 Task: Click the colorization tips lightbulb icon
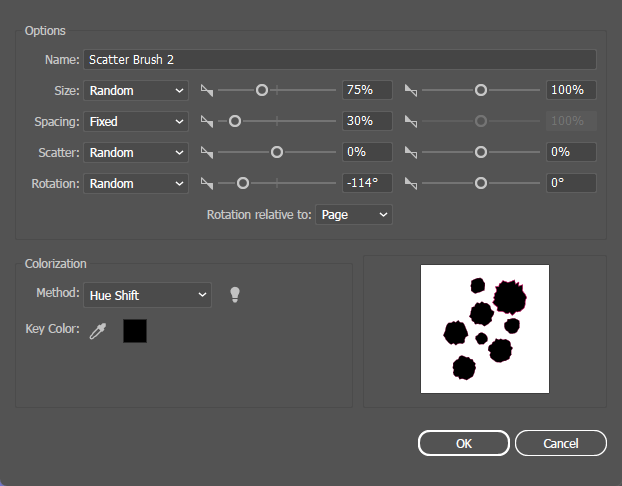(x=235, y=294)
